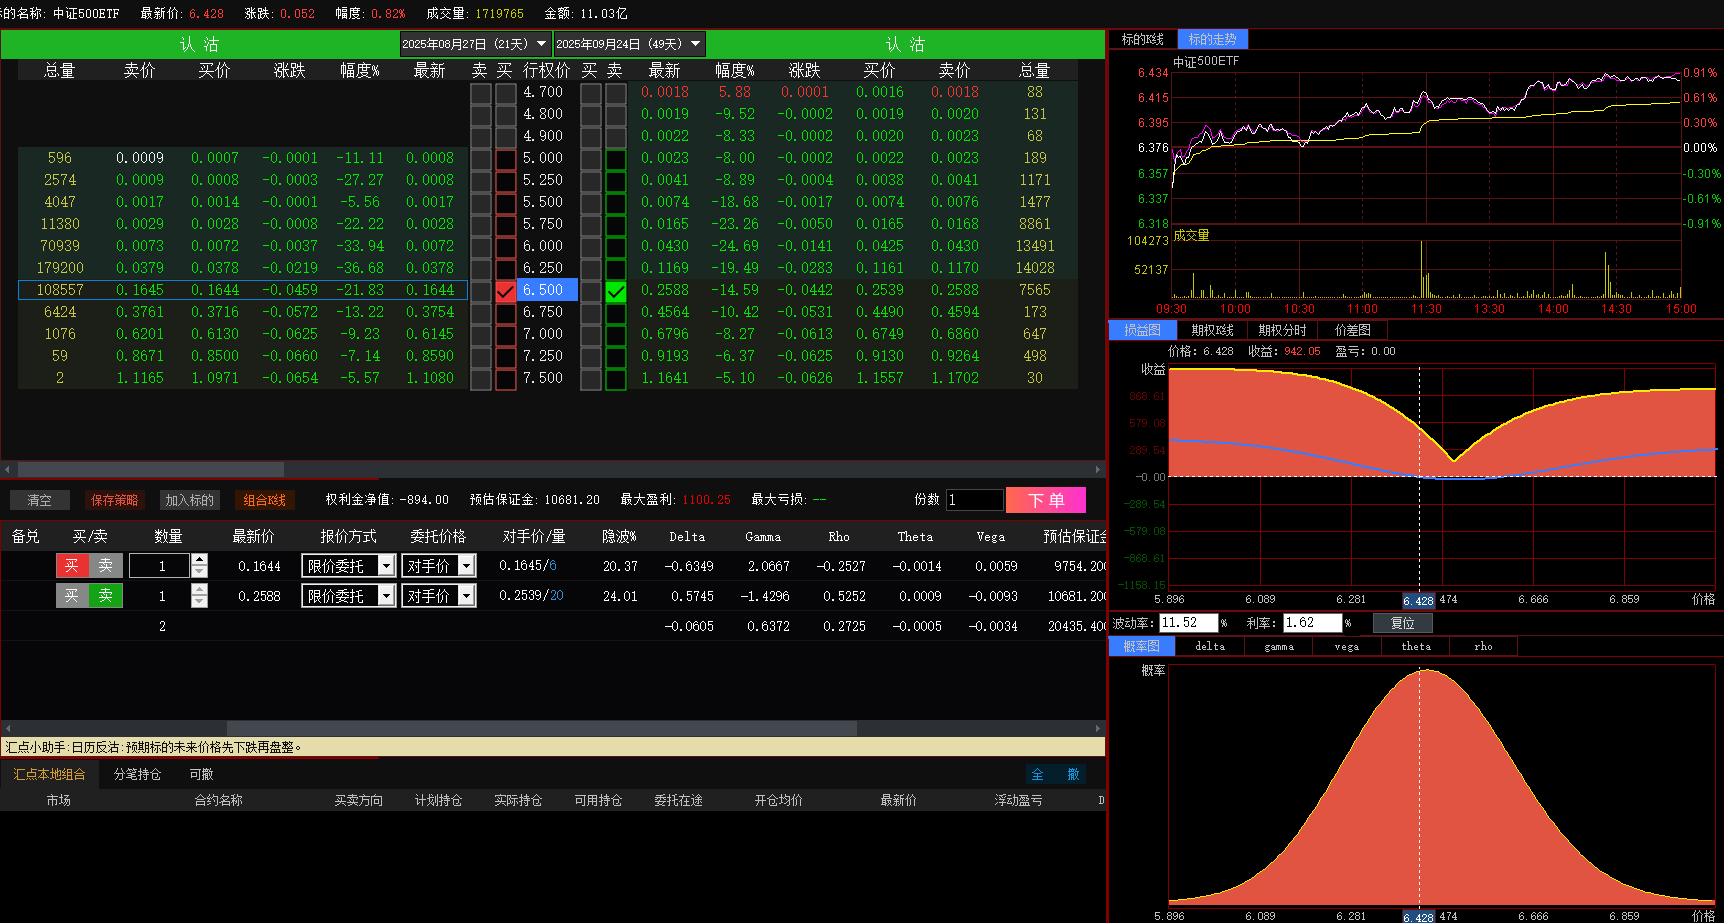1724x923 pixels.
Task: Select the gamma chart tab
Action: pyautogui.click(x=1278, y=647)
